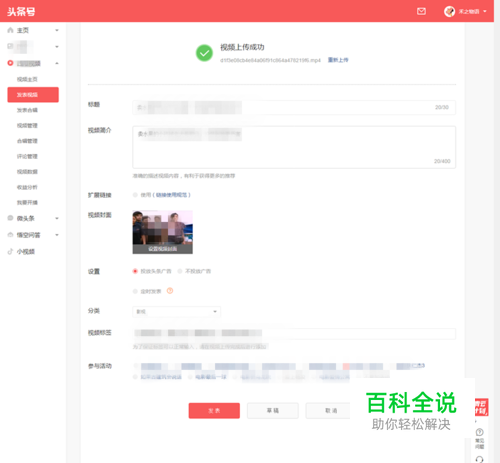This screenshot has width=500, height=463.
Task: Expand the 悟空问答 section arrow
Action: (57, 235)
